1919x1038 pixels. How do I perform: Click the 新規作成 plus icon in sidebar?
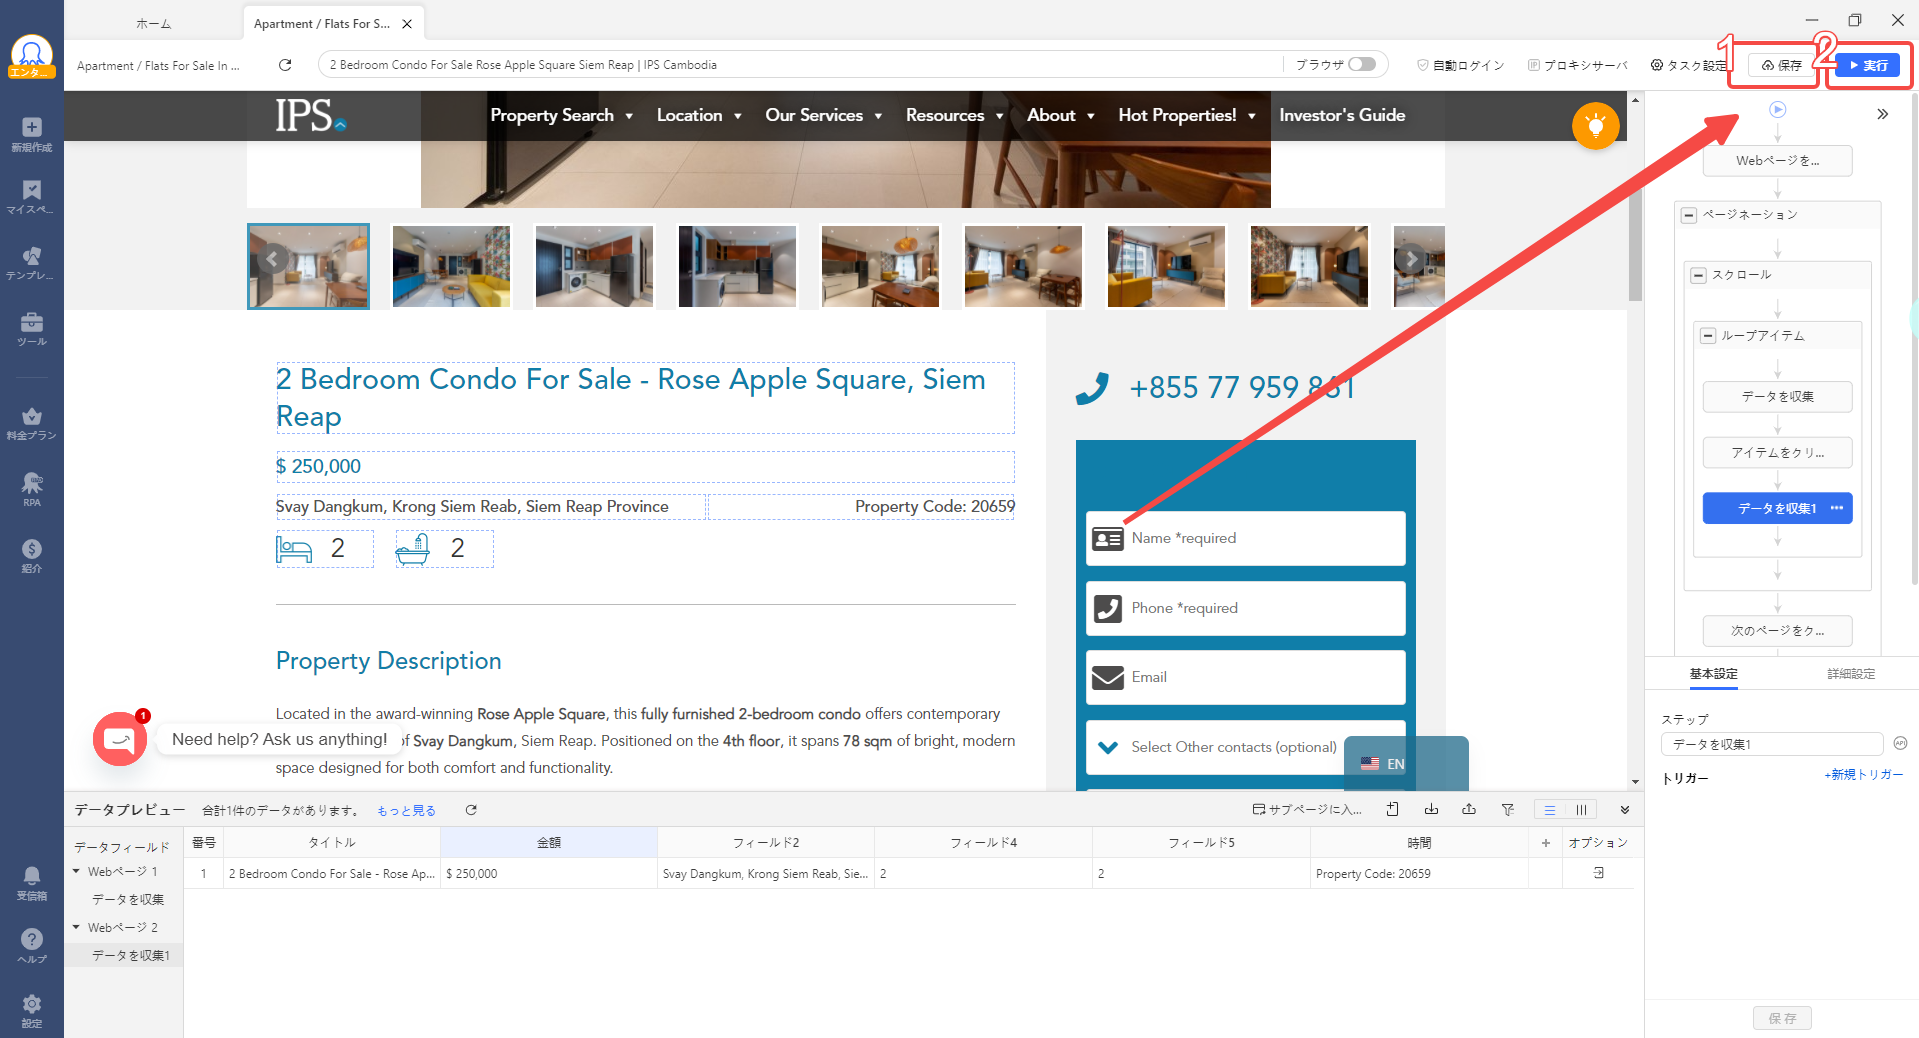[x=31, y=134]
